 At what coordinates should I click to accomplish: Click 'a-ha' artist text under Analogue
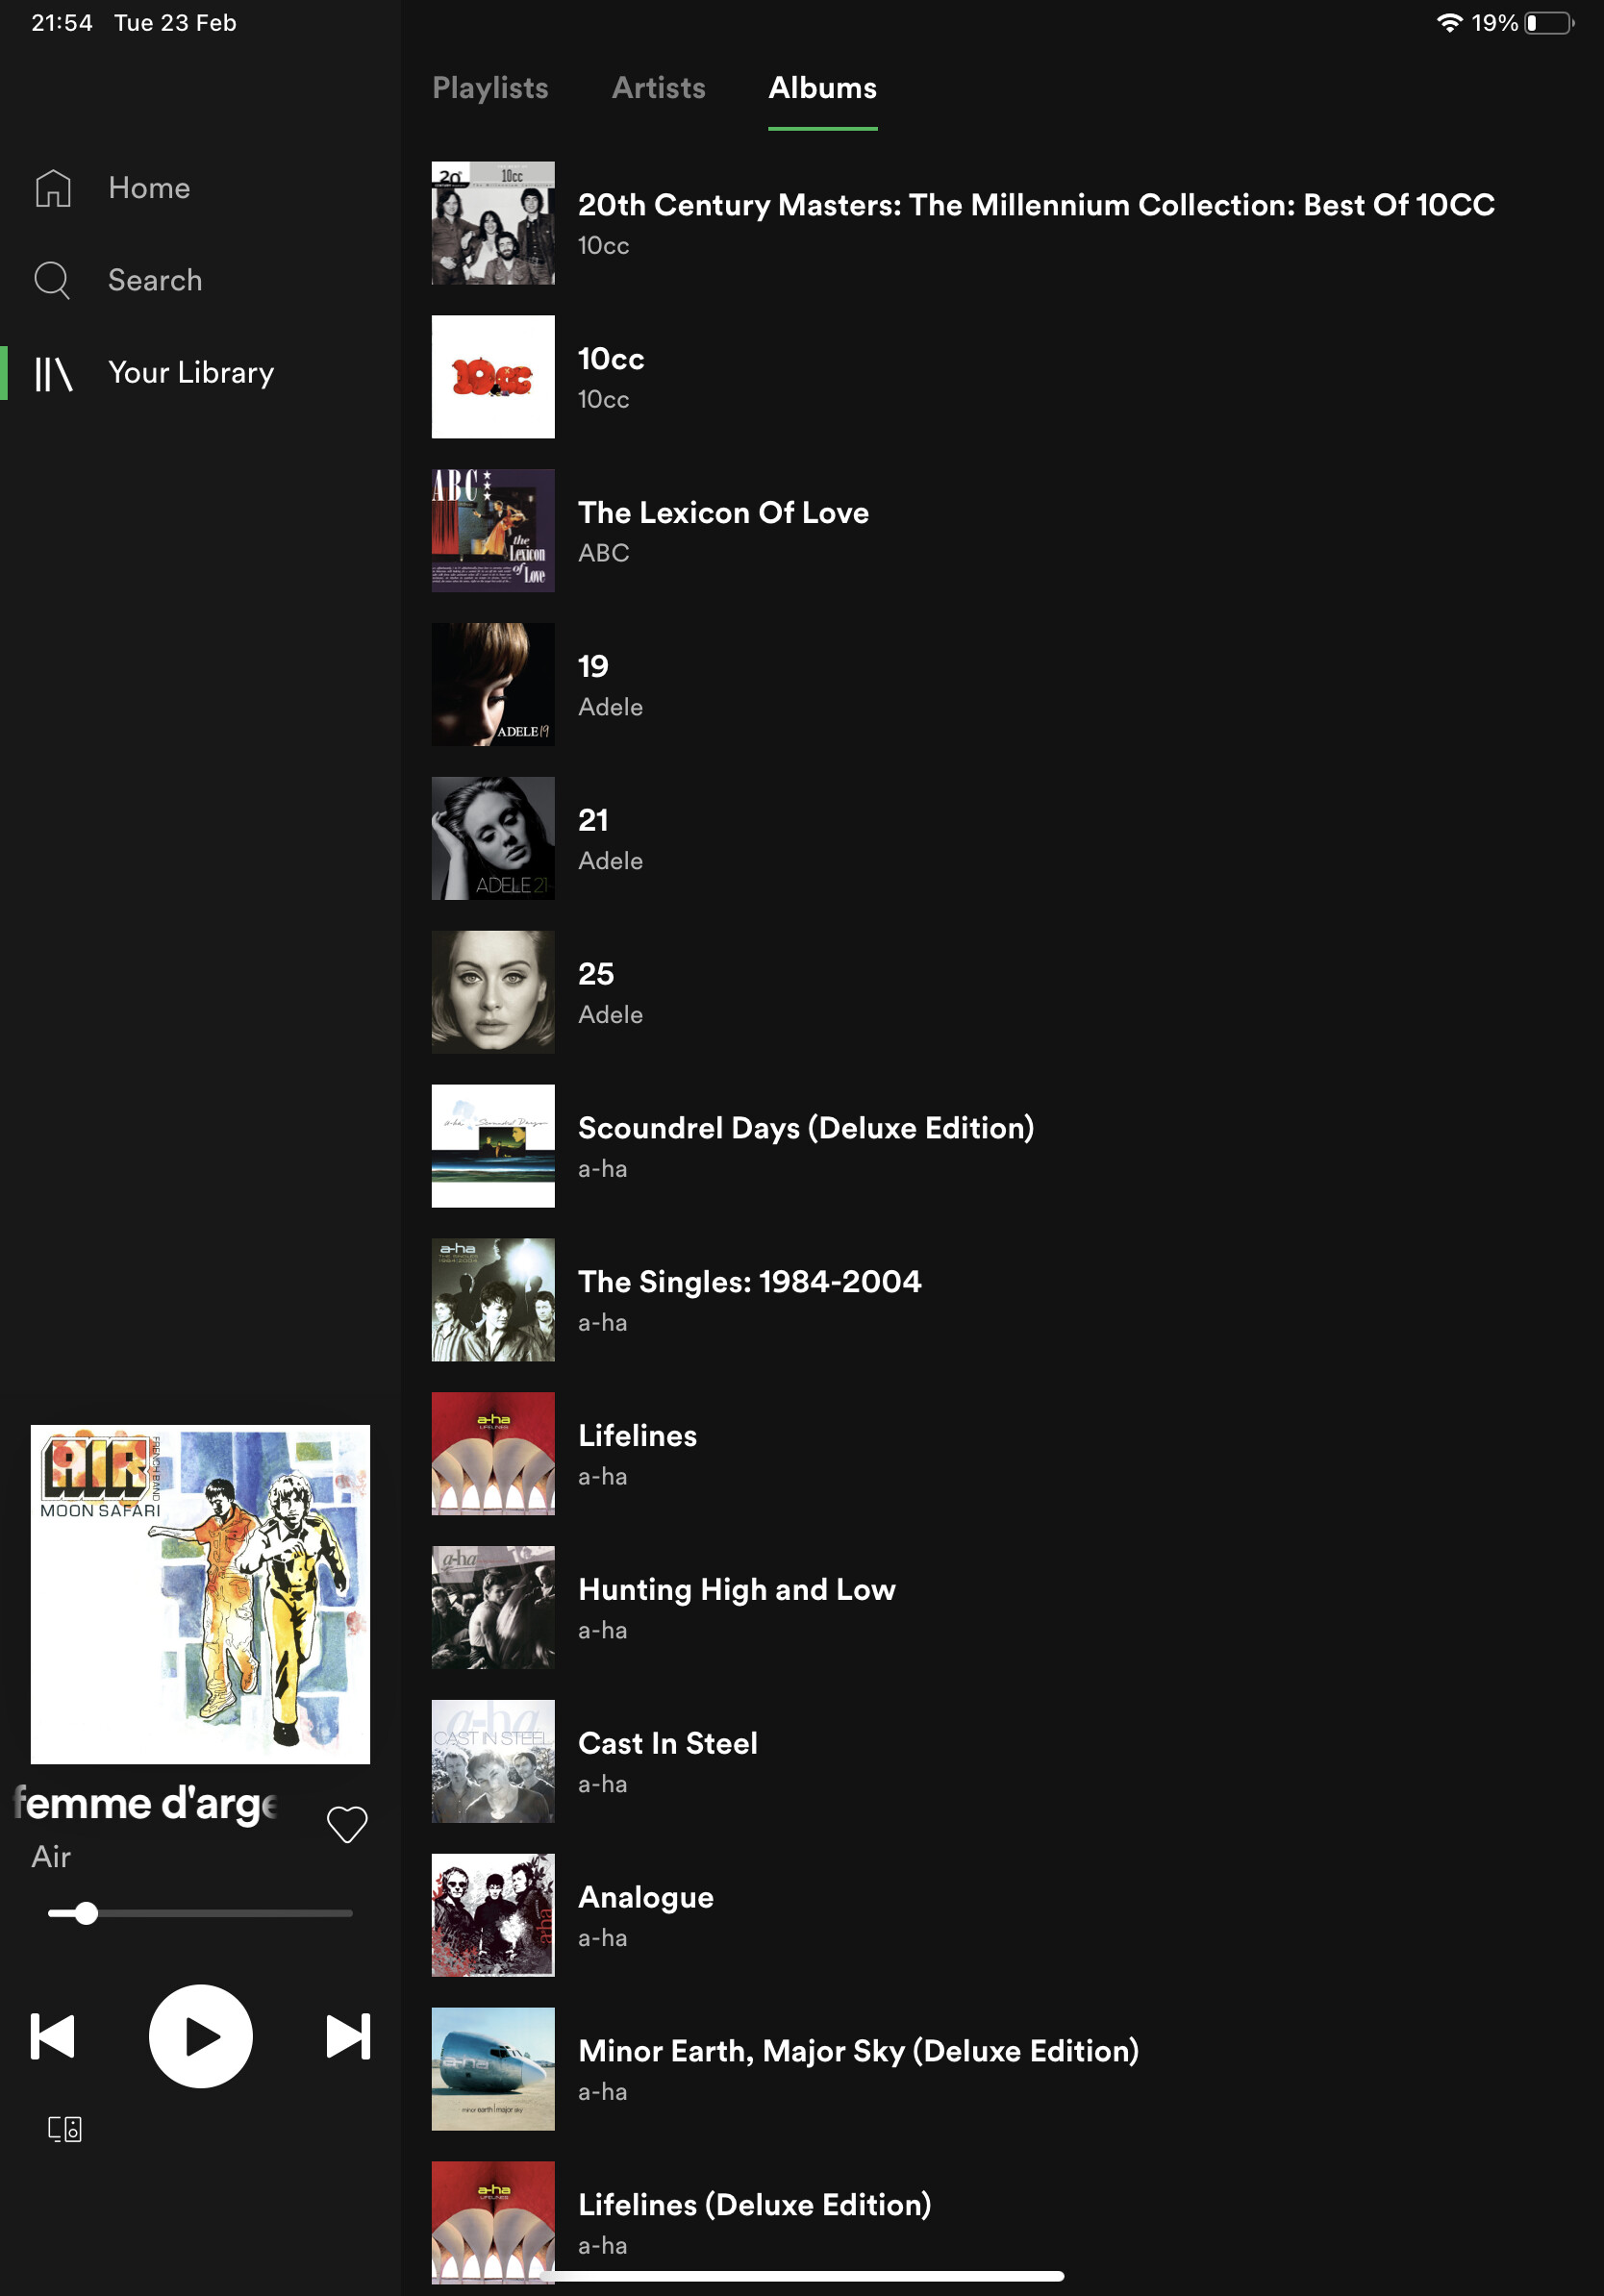[x=603, y=1938]
